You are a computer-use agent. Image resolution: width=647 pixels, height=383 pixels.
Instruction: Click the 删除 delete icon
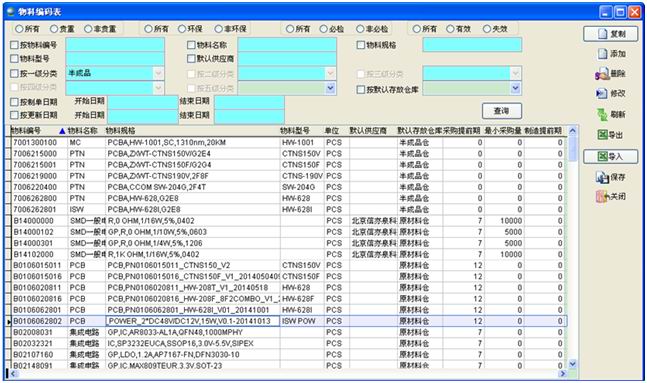pyautogui.click(x=602, y=74)
